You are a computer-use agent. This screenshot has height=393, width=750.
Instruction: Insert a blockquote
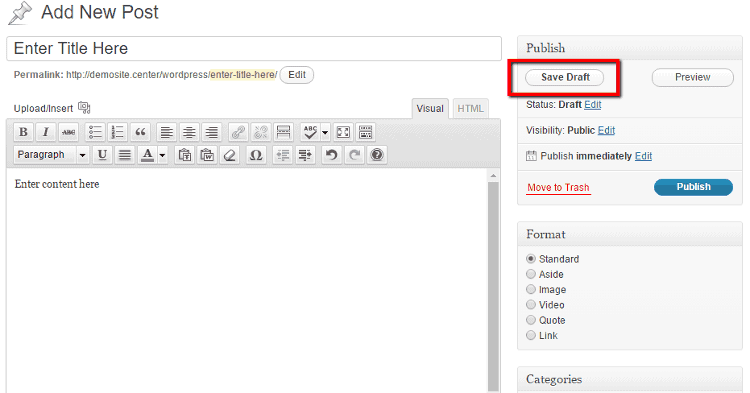click(140, 132)
